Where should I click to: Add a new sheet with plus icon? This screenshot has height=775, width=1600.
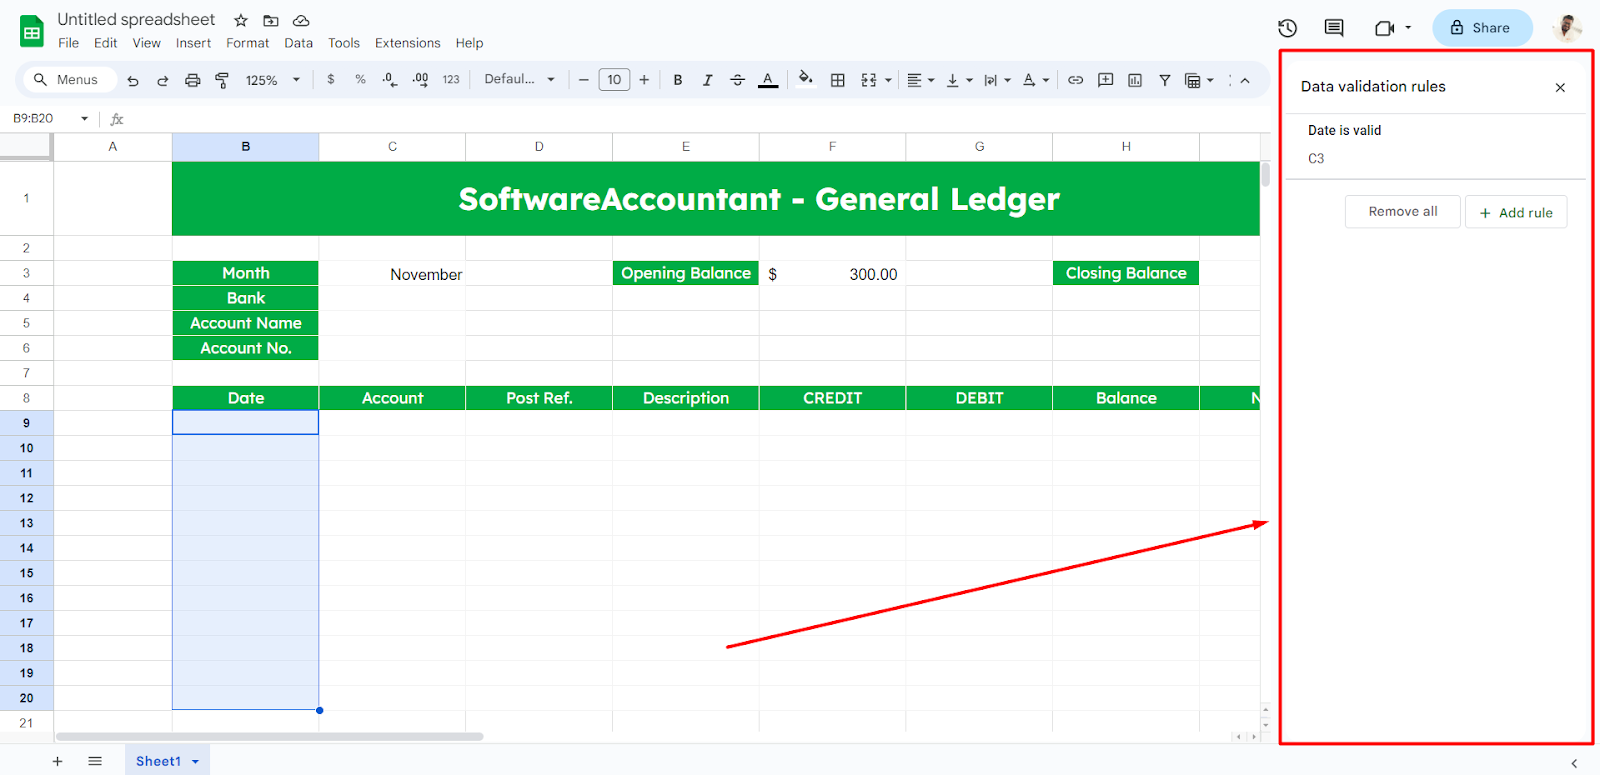57,761
